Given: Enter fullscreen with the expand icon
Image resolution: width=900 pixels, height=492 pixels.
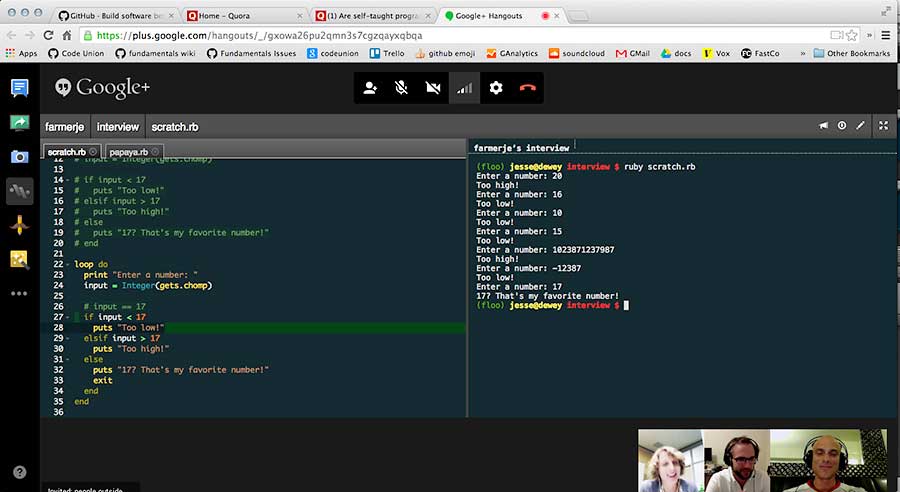Looking at the screenshot, I should pos(882,126).
